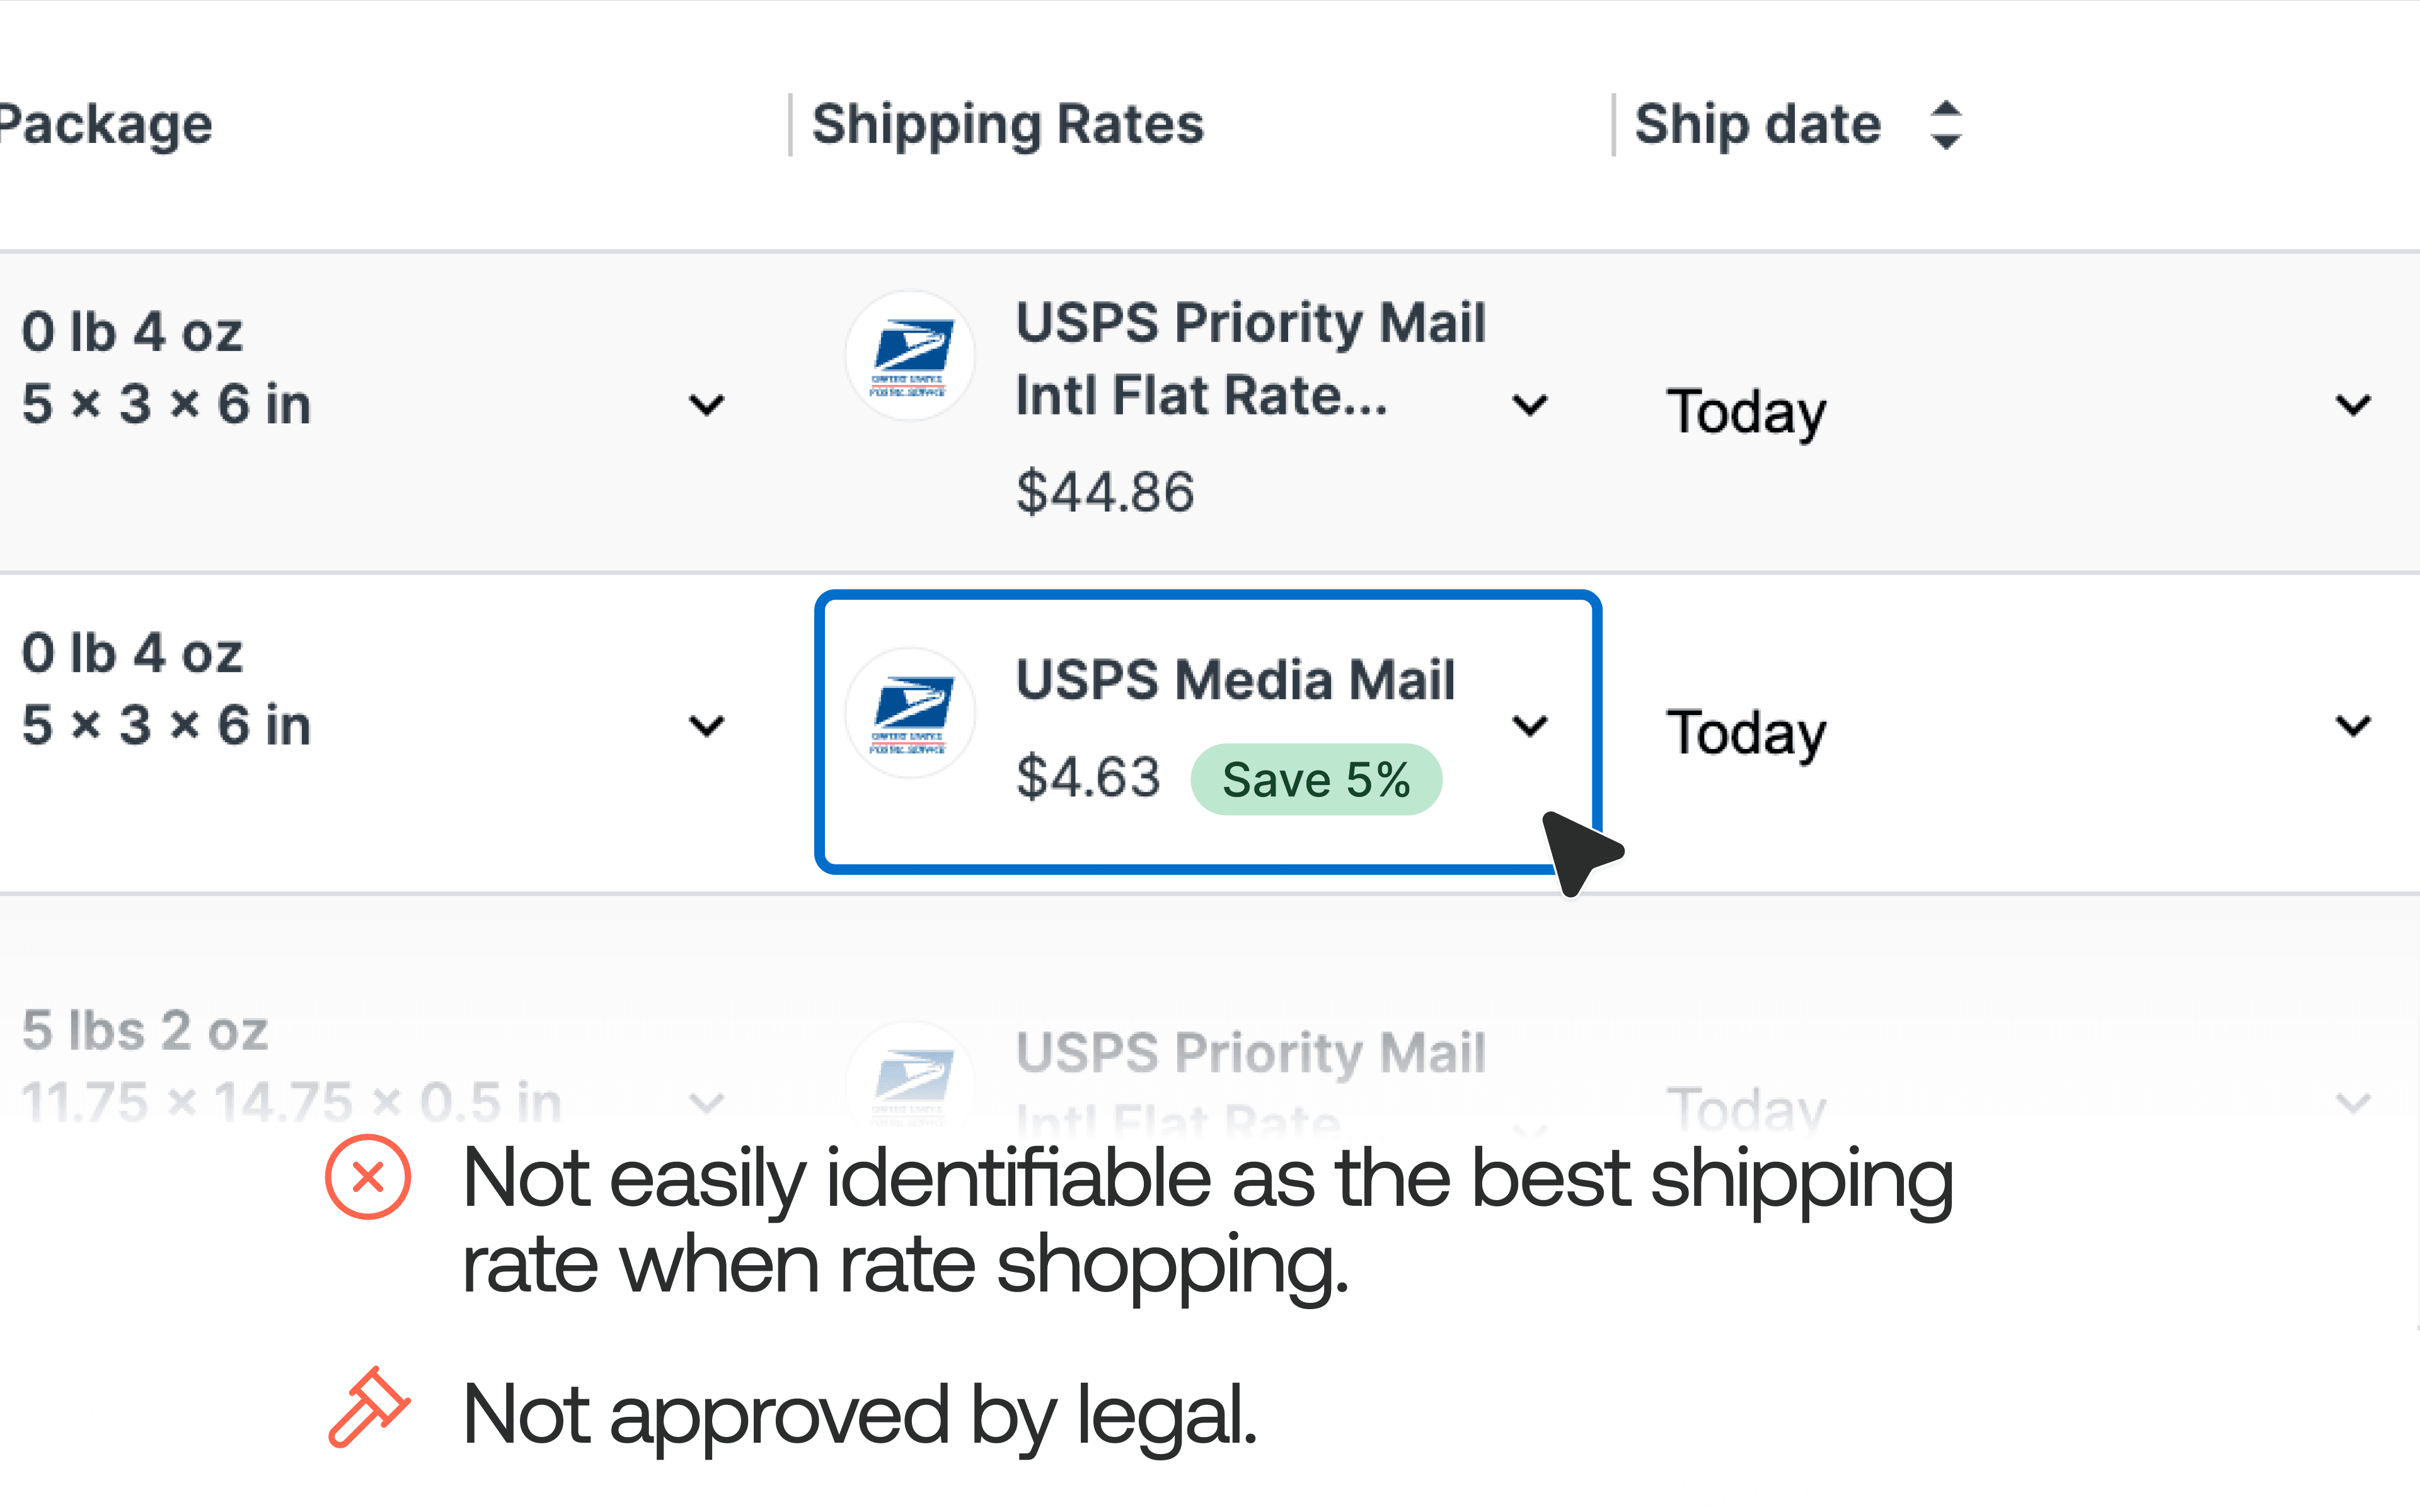Click the $44.86 rate price
This screenshot has height=1512, width=2420.
(x=1105, y=492)
